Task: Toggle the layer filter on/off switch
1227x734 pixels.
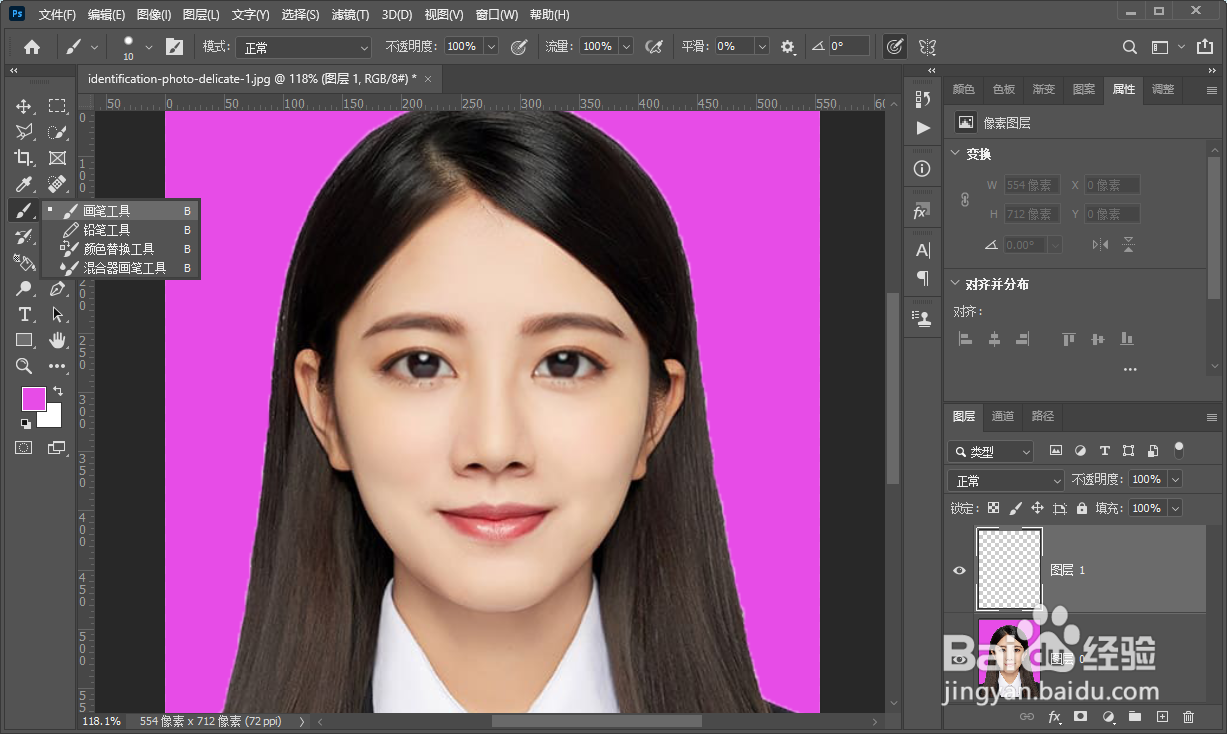Action: (1179, 450)
